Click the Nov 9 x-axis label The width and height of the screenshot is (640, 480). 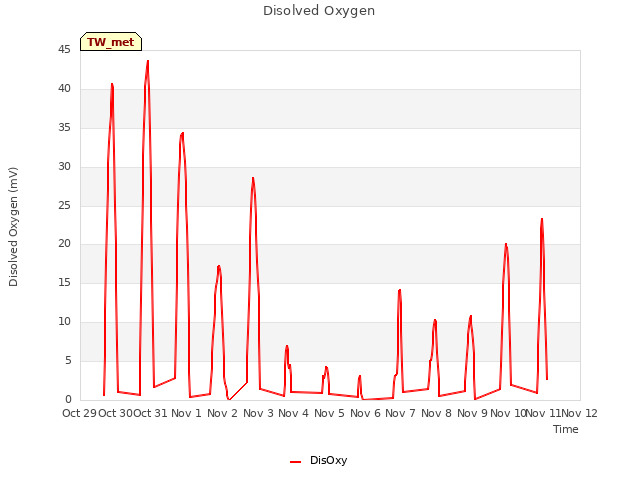pyautogui.click(x=472, y=413)
